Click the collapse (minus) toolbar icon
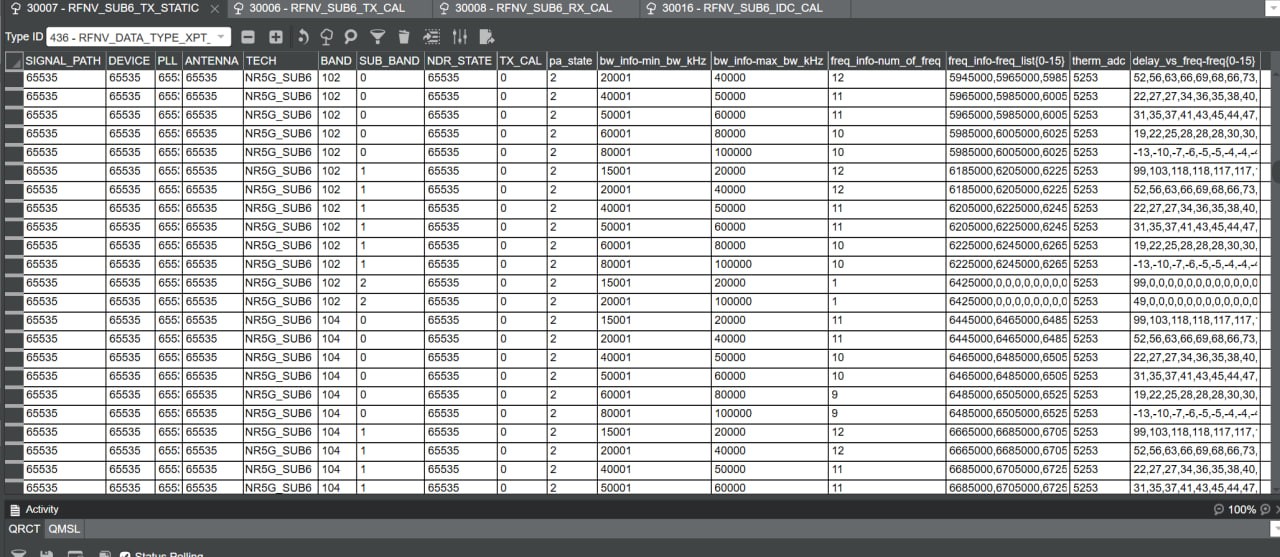This screenshot has width=1280, height=557. pyautogui.click(x=248, y=37)
